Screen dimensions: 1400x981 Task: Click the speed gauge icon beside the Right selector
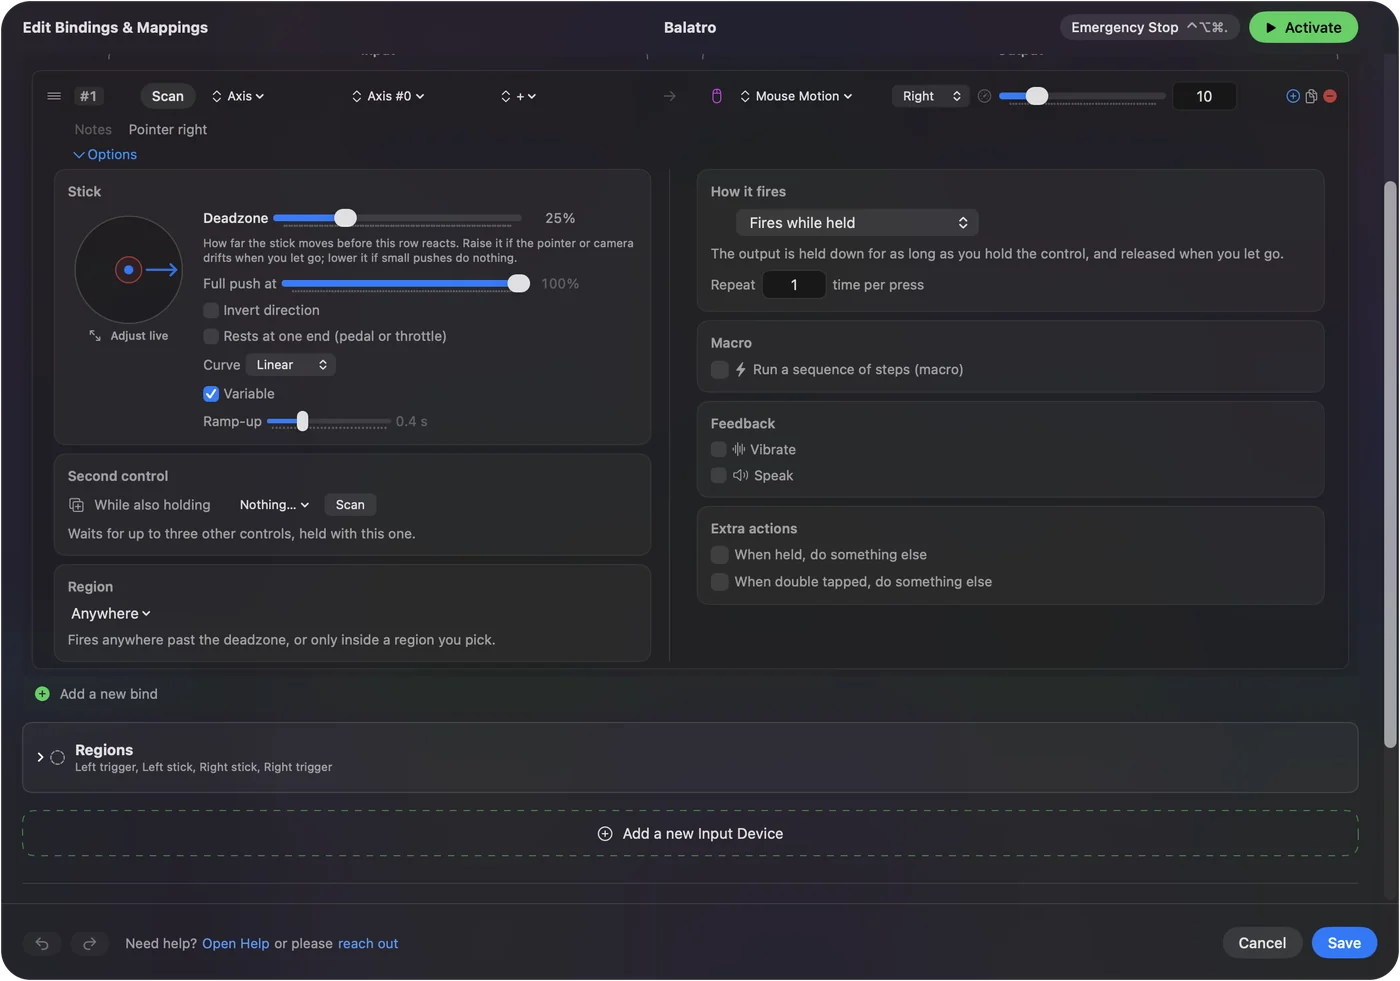(x=984, y=96)
